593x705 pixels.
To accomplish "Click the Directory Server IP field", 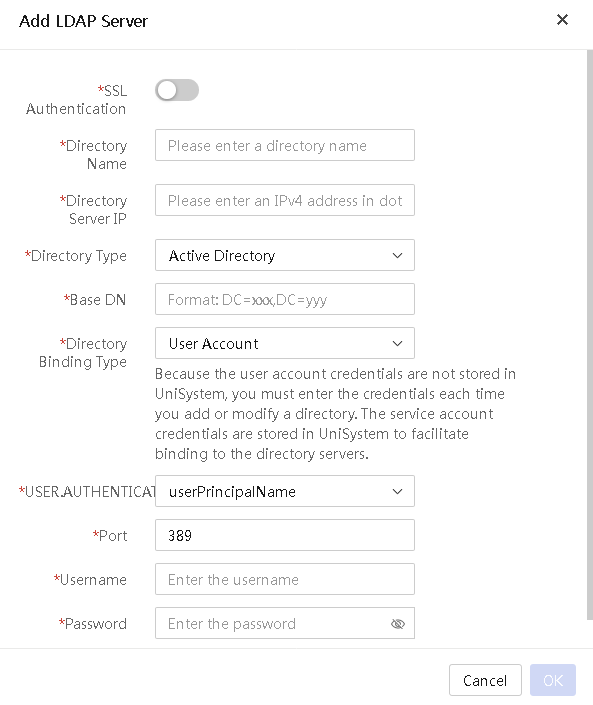I will [x=285, y=200].
